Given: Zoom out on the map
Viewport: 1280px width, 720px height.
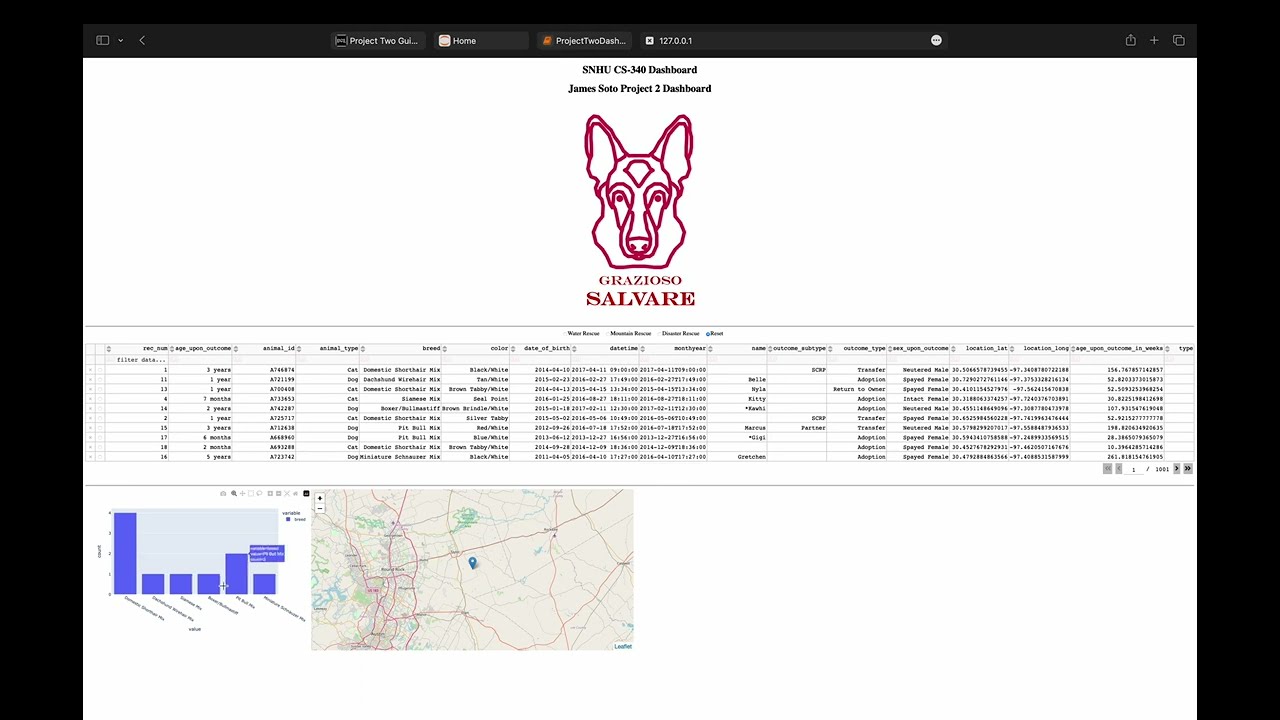Looking at the screenshot, I should [x=320, y=508].
